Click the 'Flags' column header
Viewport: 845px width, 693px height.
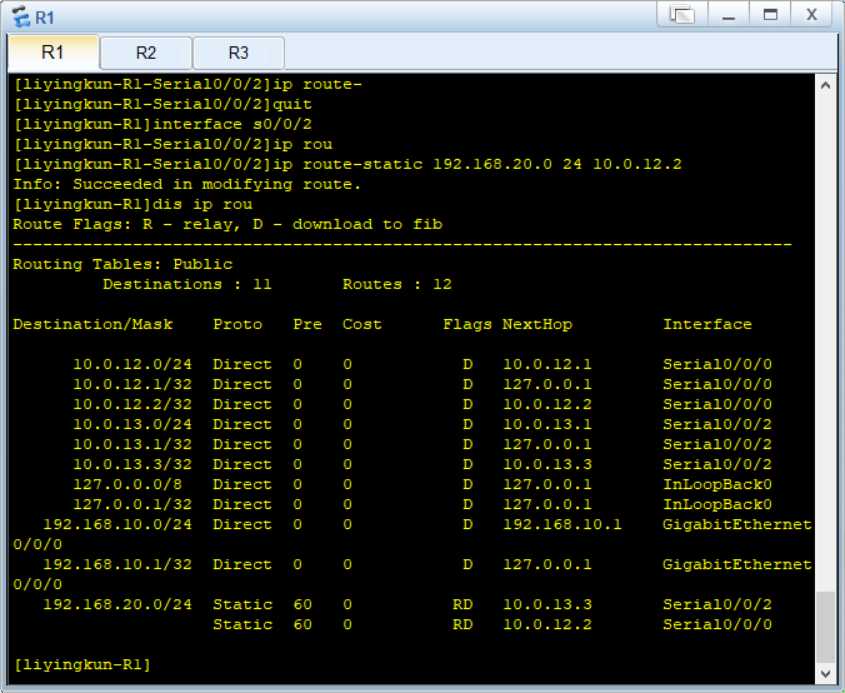(467, 324)
